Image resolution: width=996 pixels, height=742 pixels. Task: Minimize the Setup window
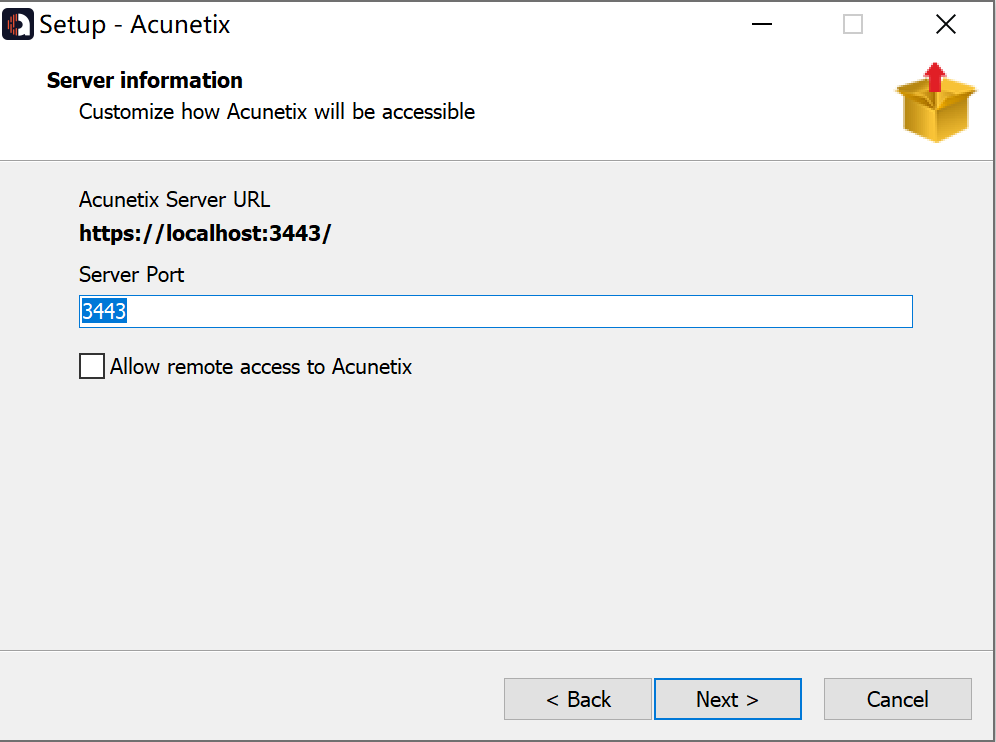click(760, 24)
